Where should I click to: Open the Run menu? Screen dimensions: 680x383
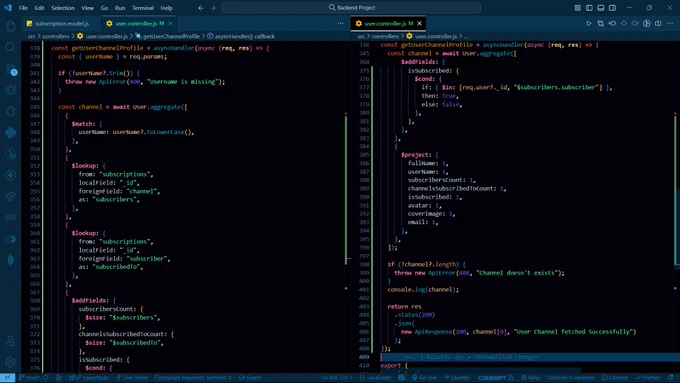point(120,8)
